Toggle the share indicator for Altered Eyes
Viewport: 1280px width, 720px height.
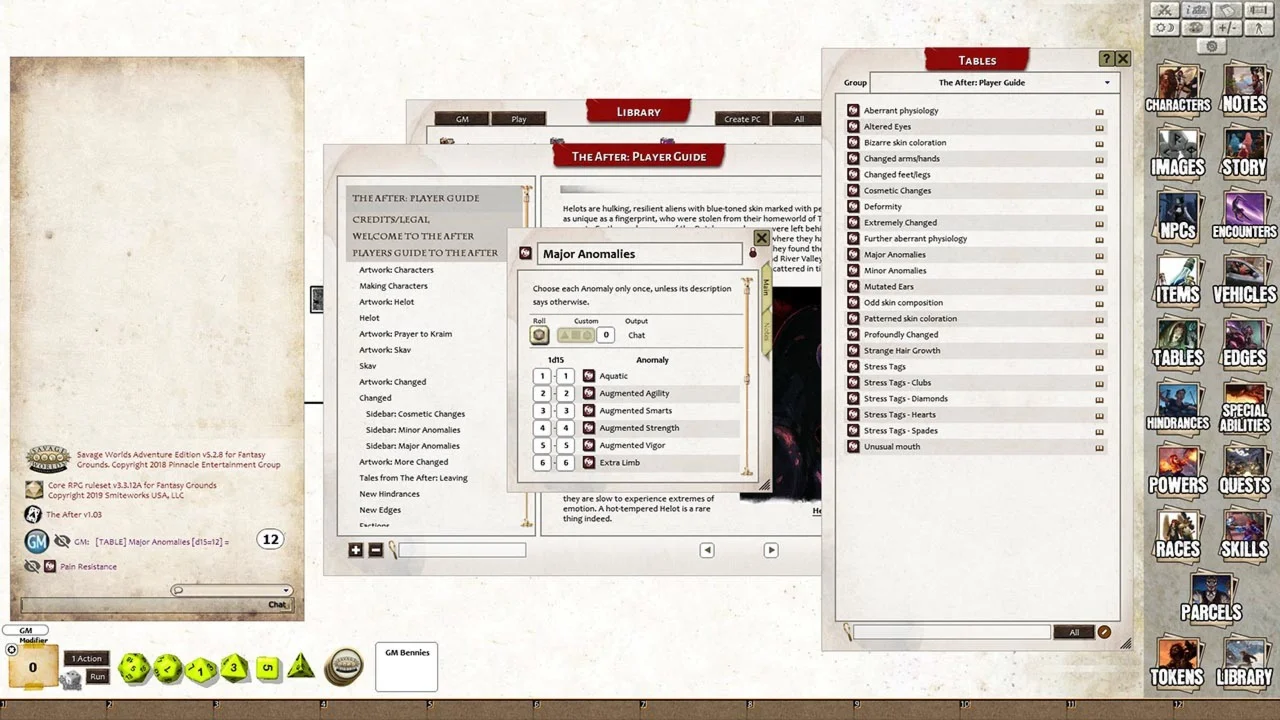pyautogui.click(x=1099, y=127)
